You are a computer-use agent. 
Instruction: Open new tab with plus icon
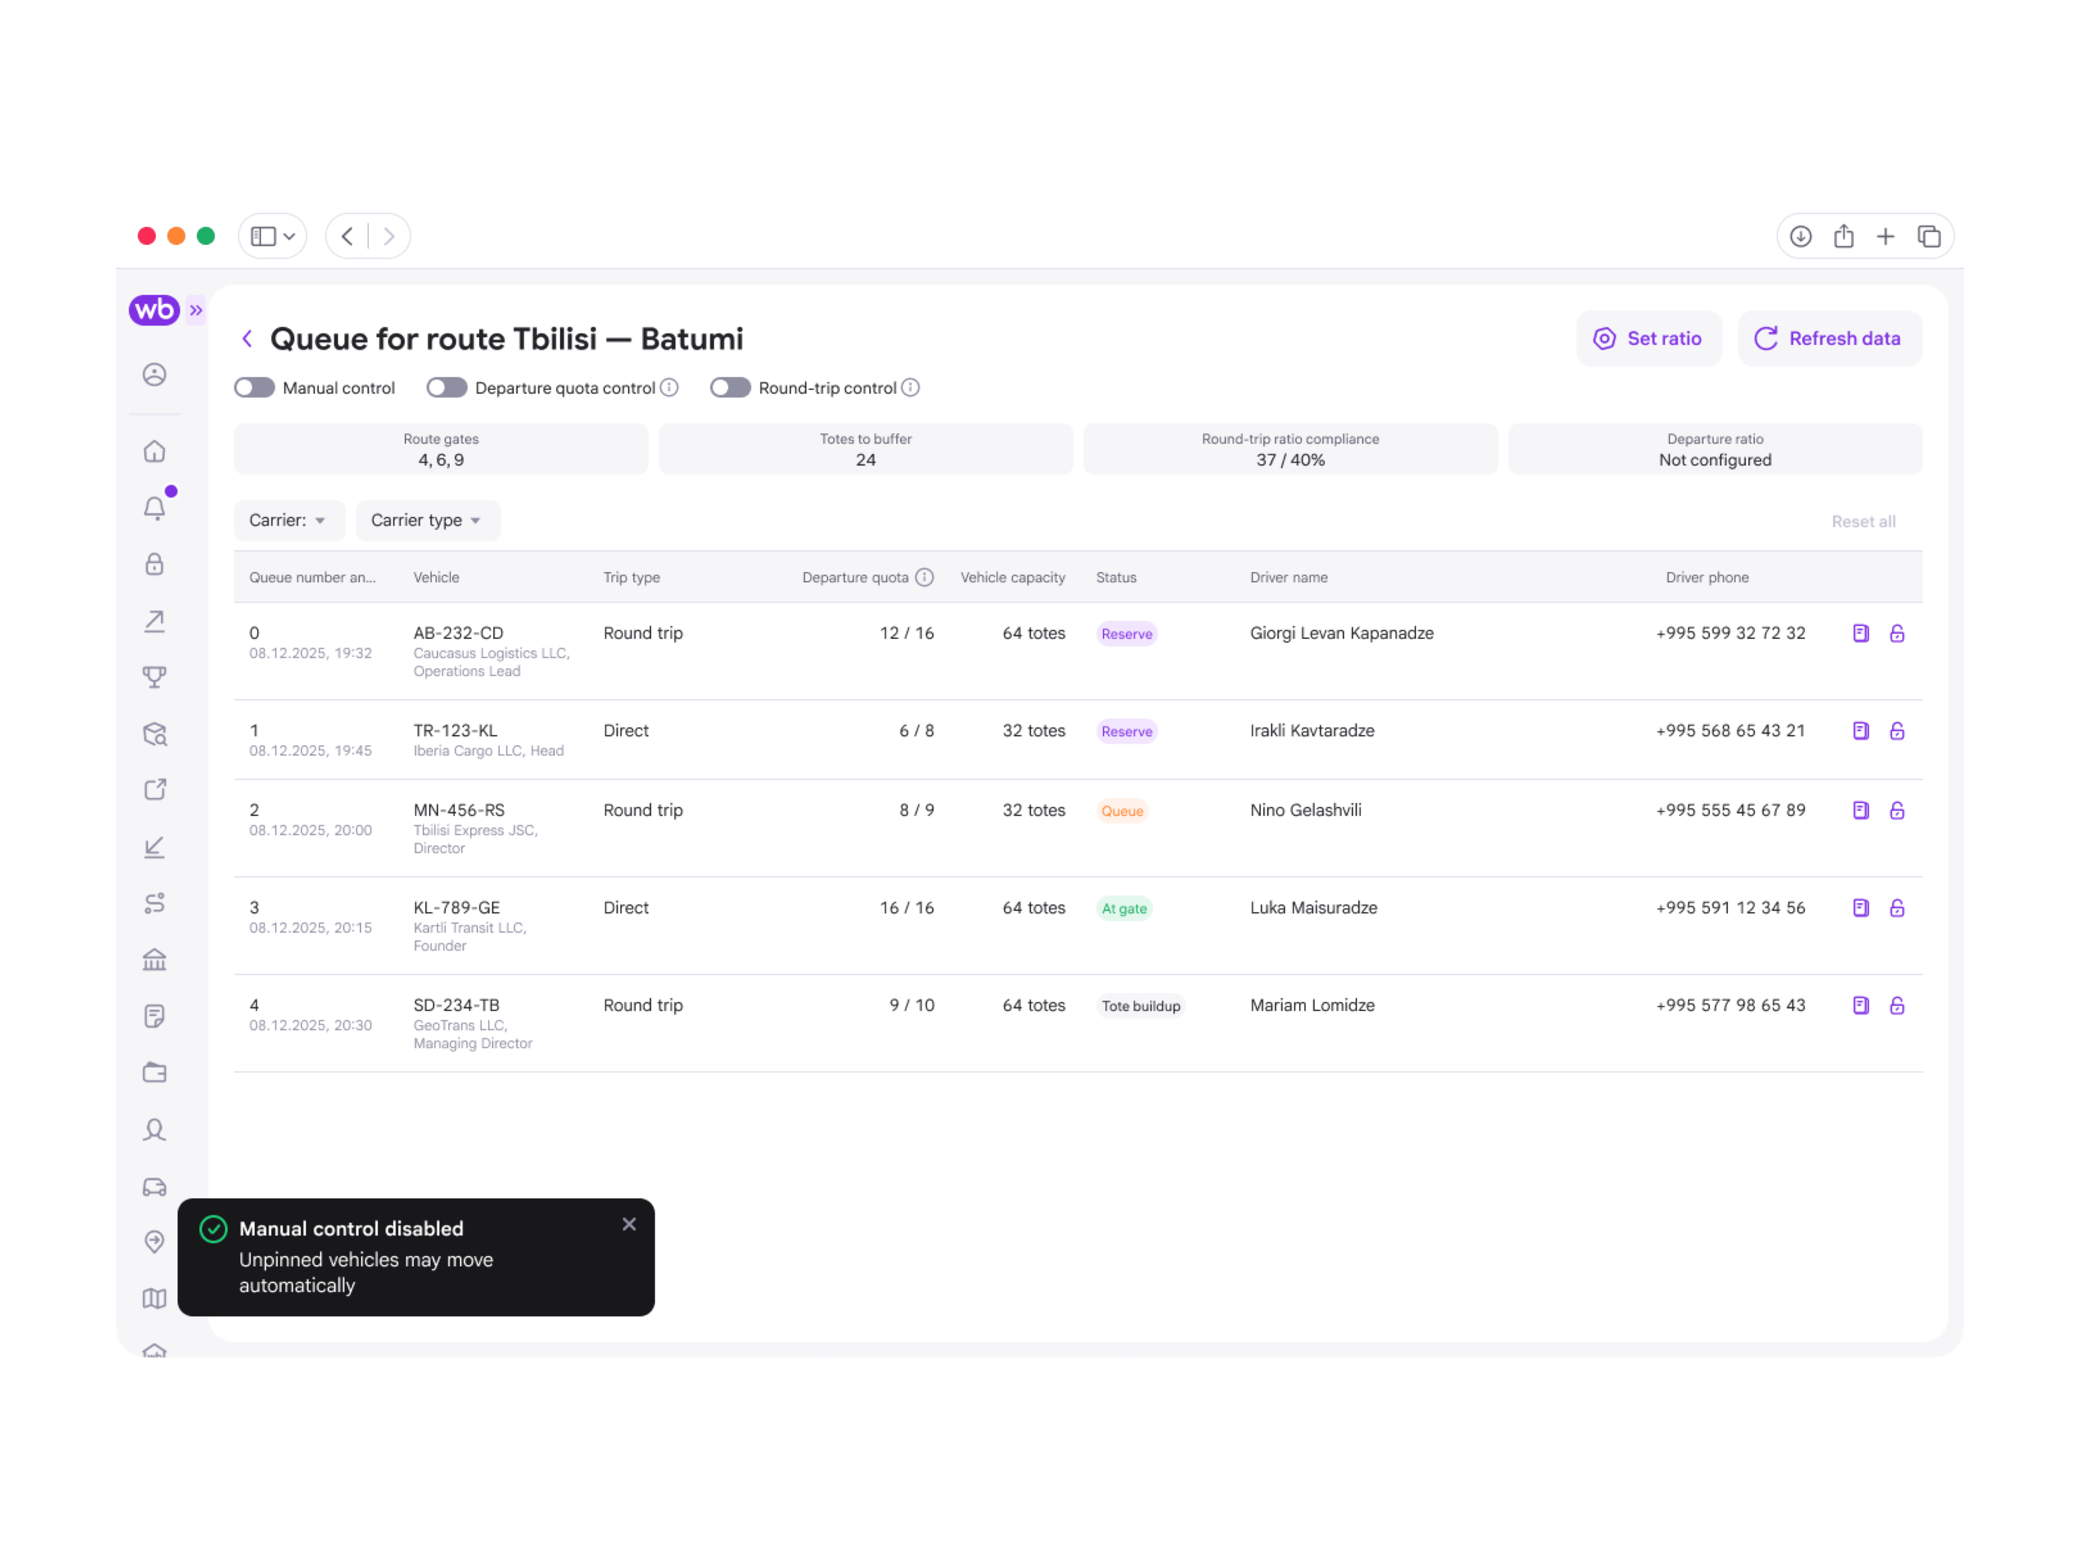point(1885,236)
